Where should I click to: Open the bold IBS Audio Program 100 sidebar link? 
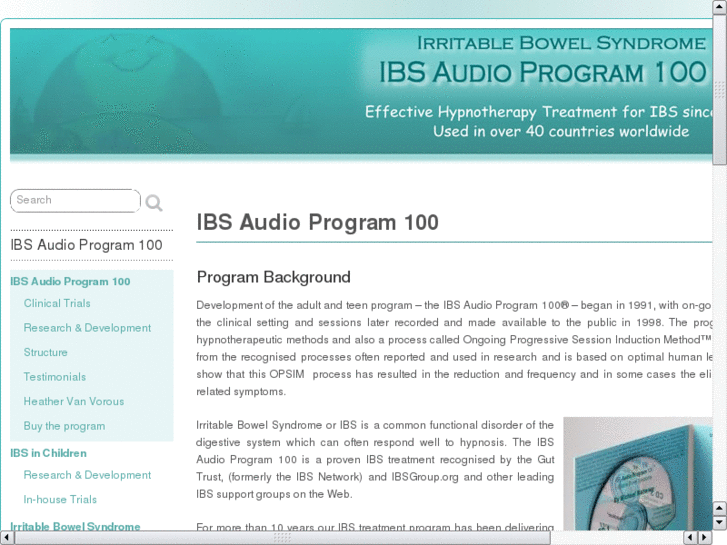(x=70, y=282)
